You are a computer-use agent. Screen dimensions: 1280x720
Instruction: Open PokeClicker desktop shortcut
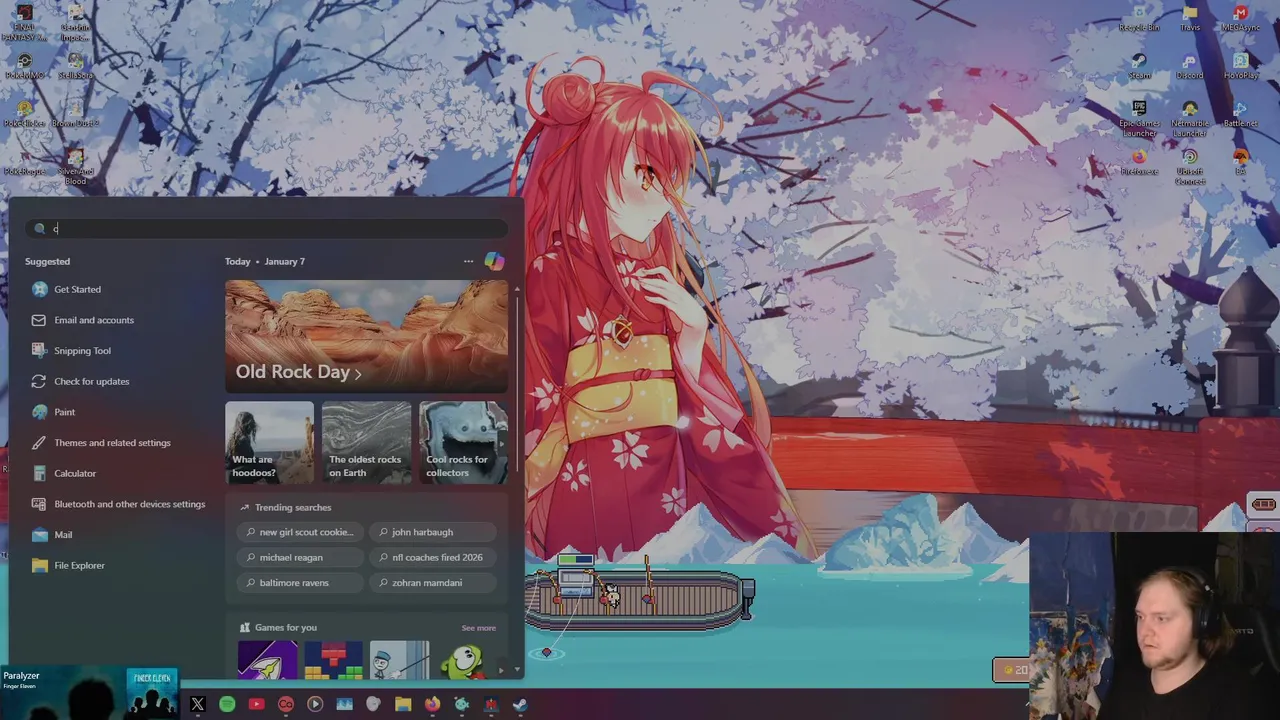click(25, 114)
